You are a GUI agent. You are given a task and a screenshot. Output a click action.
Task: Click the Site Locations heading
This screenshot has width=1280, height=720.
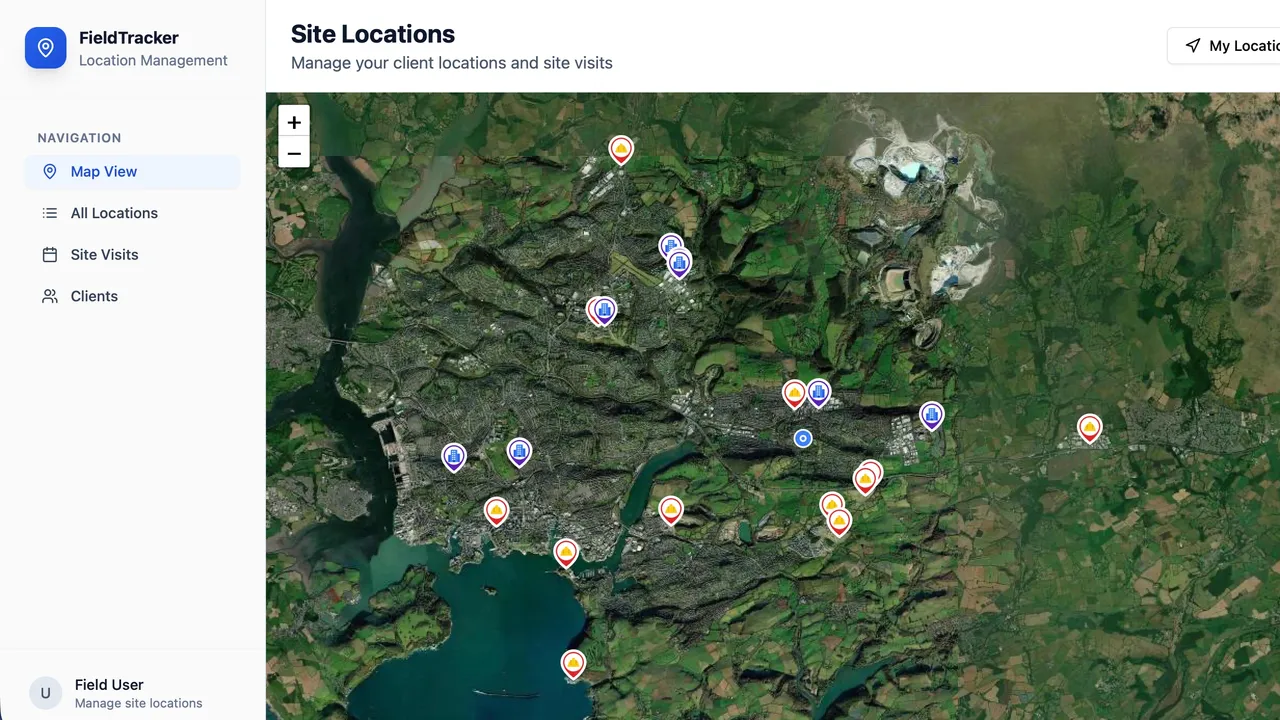point(373,34)
